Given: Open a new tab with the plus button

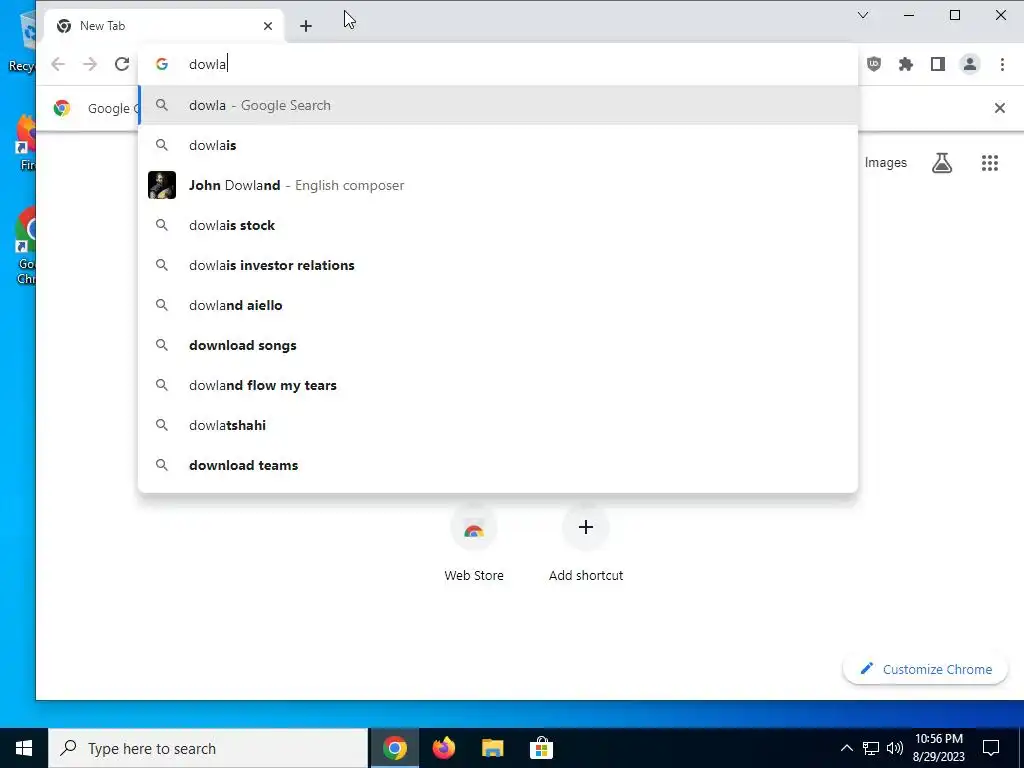Looking at the screenshot, I should (306, 26).
